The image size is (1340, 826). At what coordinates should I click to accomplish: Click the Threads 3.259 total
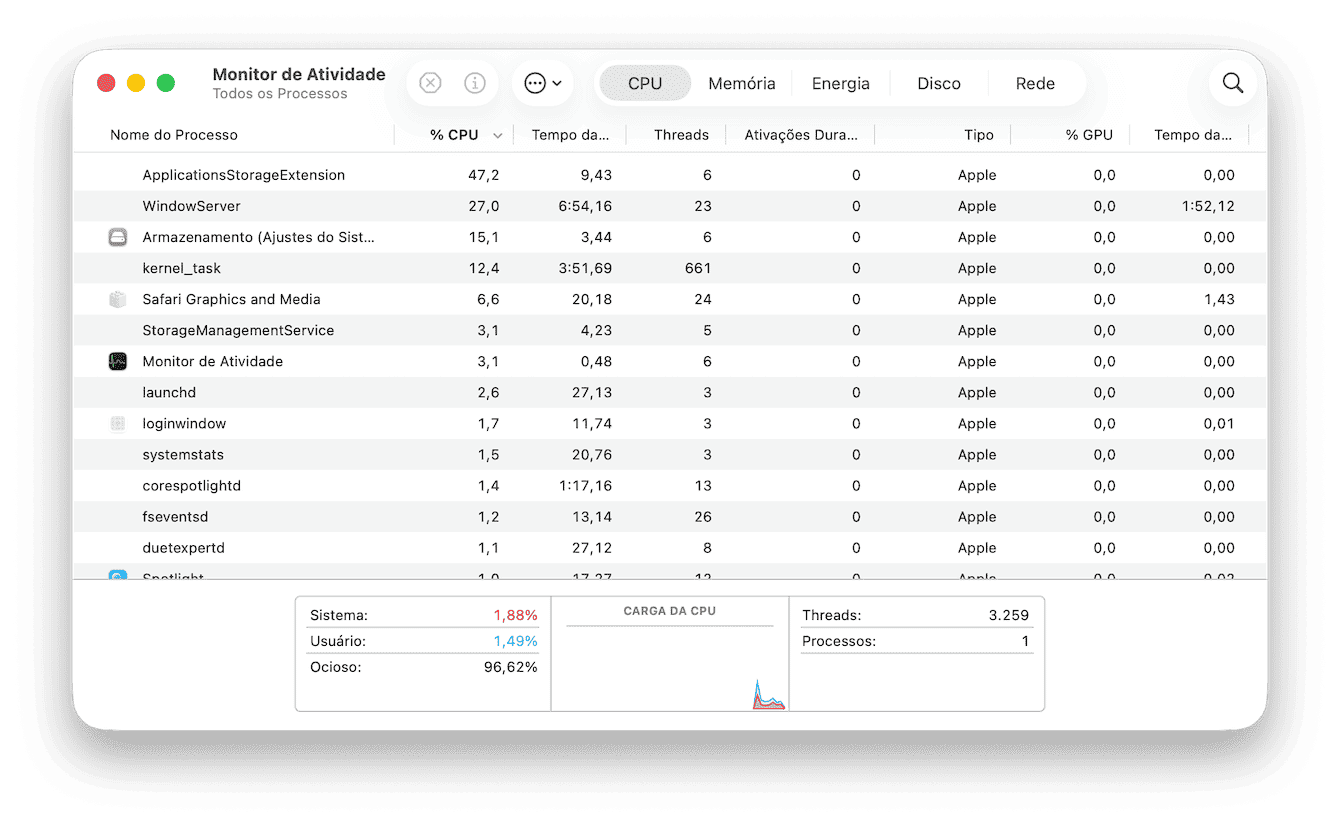pos(916,615)
